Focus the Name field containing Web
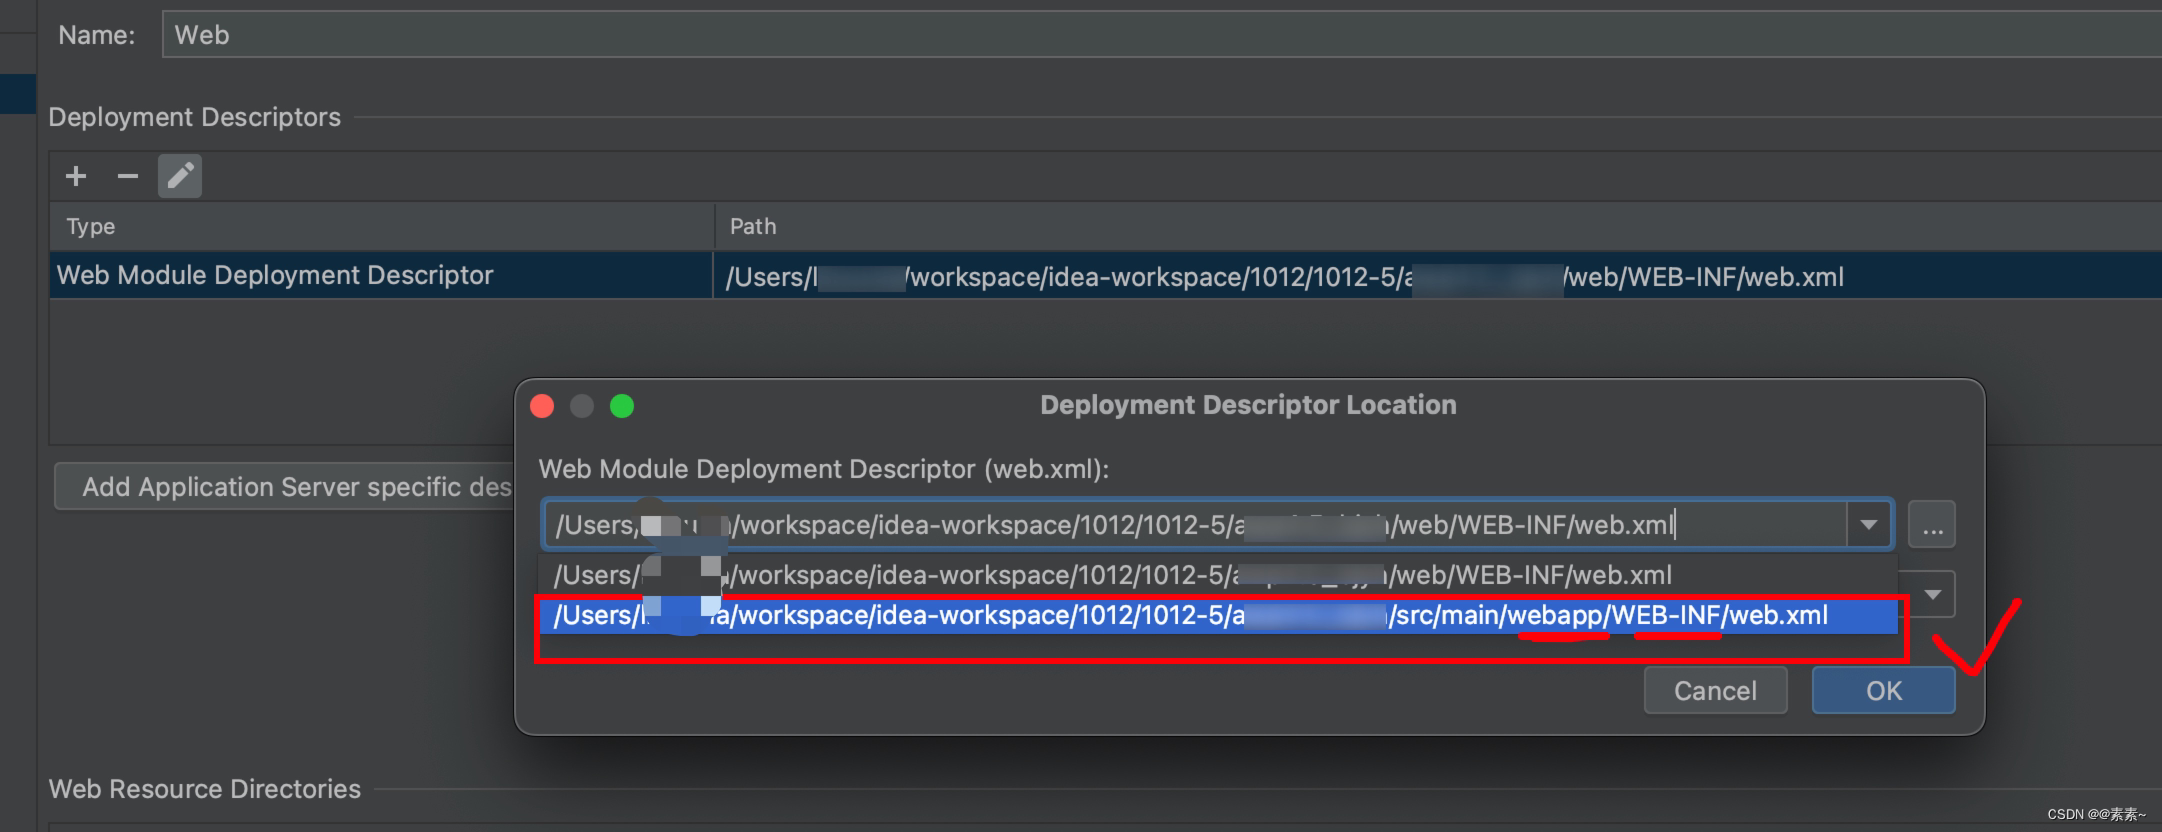 coord(1161,35)
